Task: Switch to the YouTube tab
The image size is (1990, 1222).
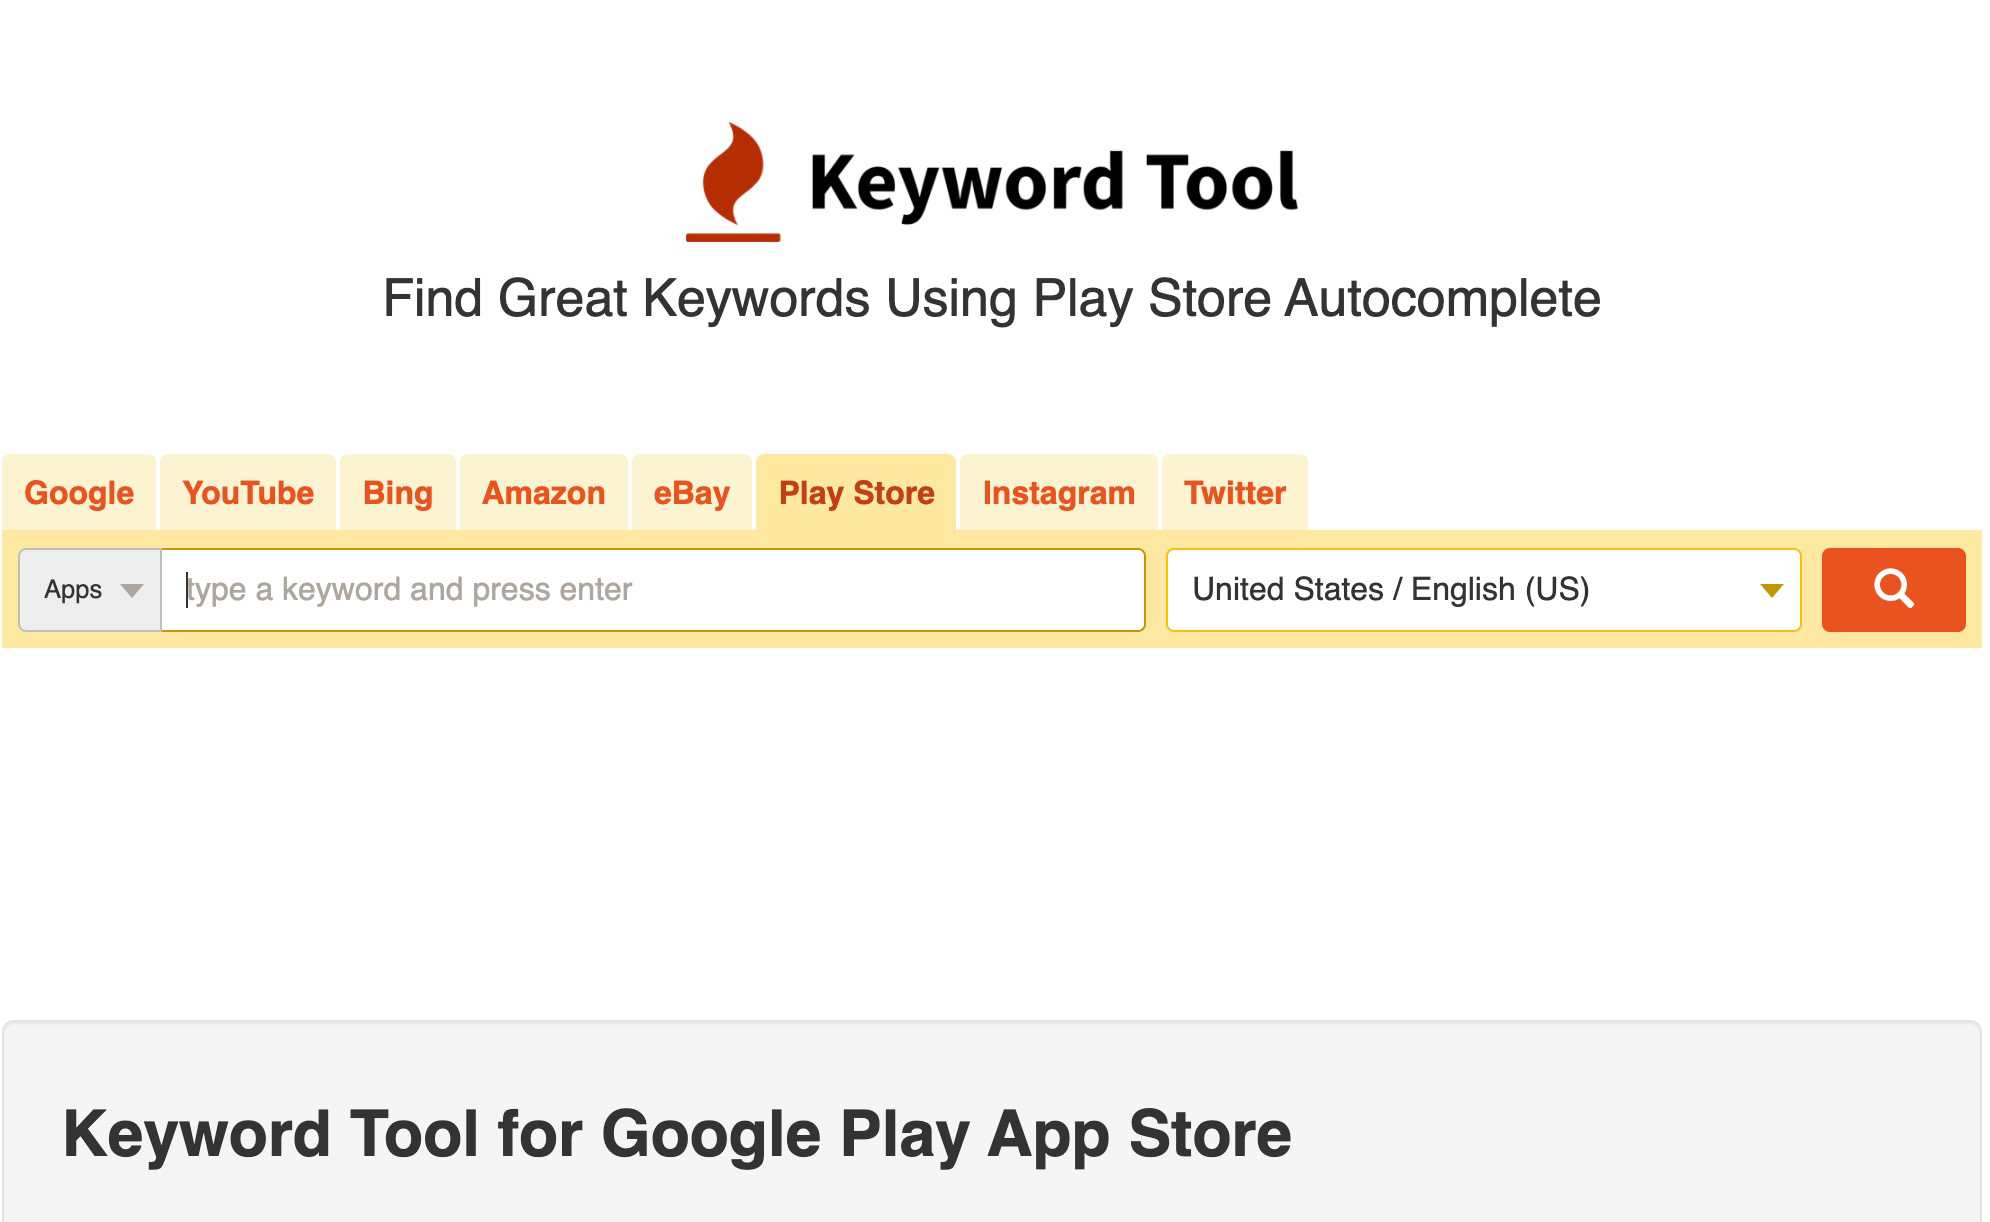Action: pyautogui.click(x=248, y=493)
